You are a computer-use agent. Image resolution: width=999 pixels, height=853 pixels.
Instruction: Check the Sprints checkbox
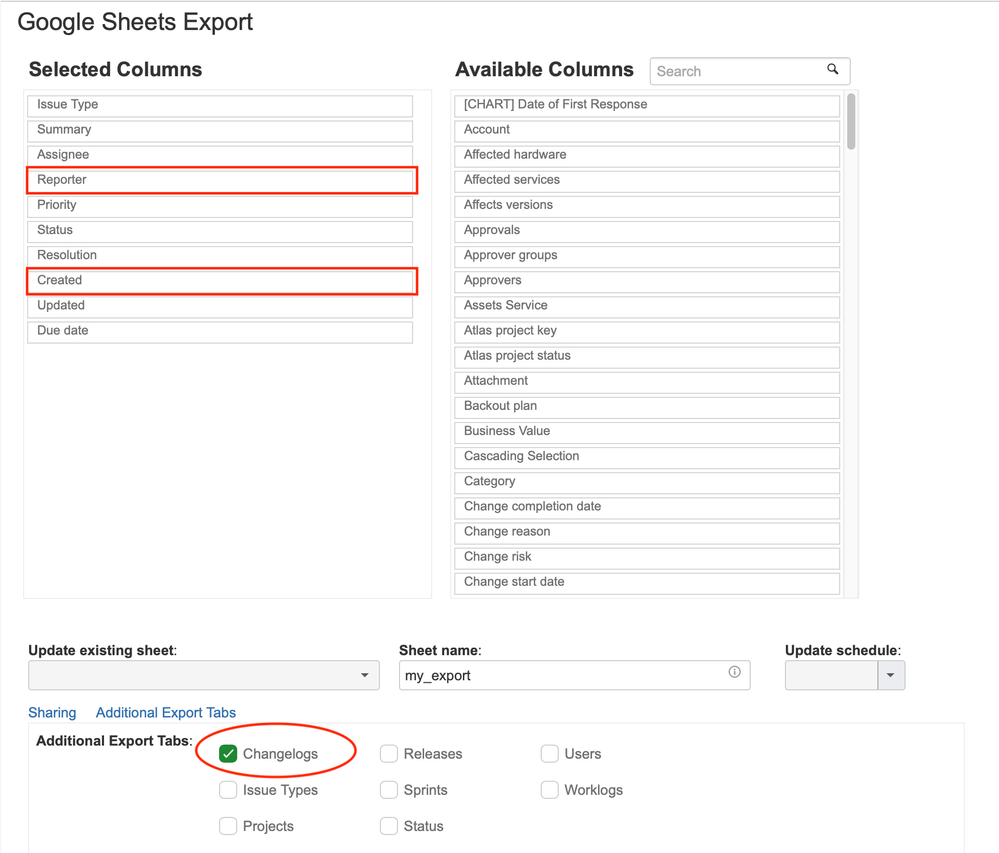pyautogui.click(x=389, y=790)
